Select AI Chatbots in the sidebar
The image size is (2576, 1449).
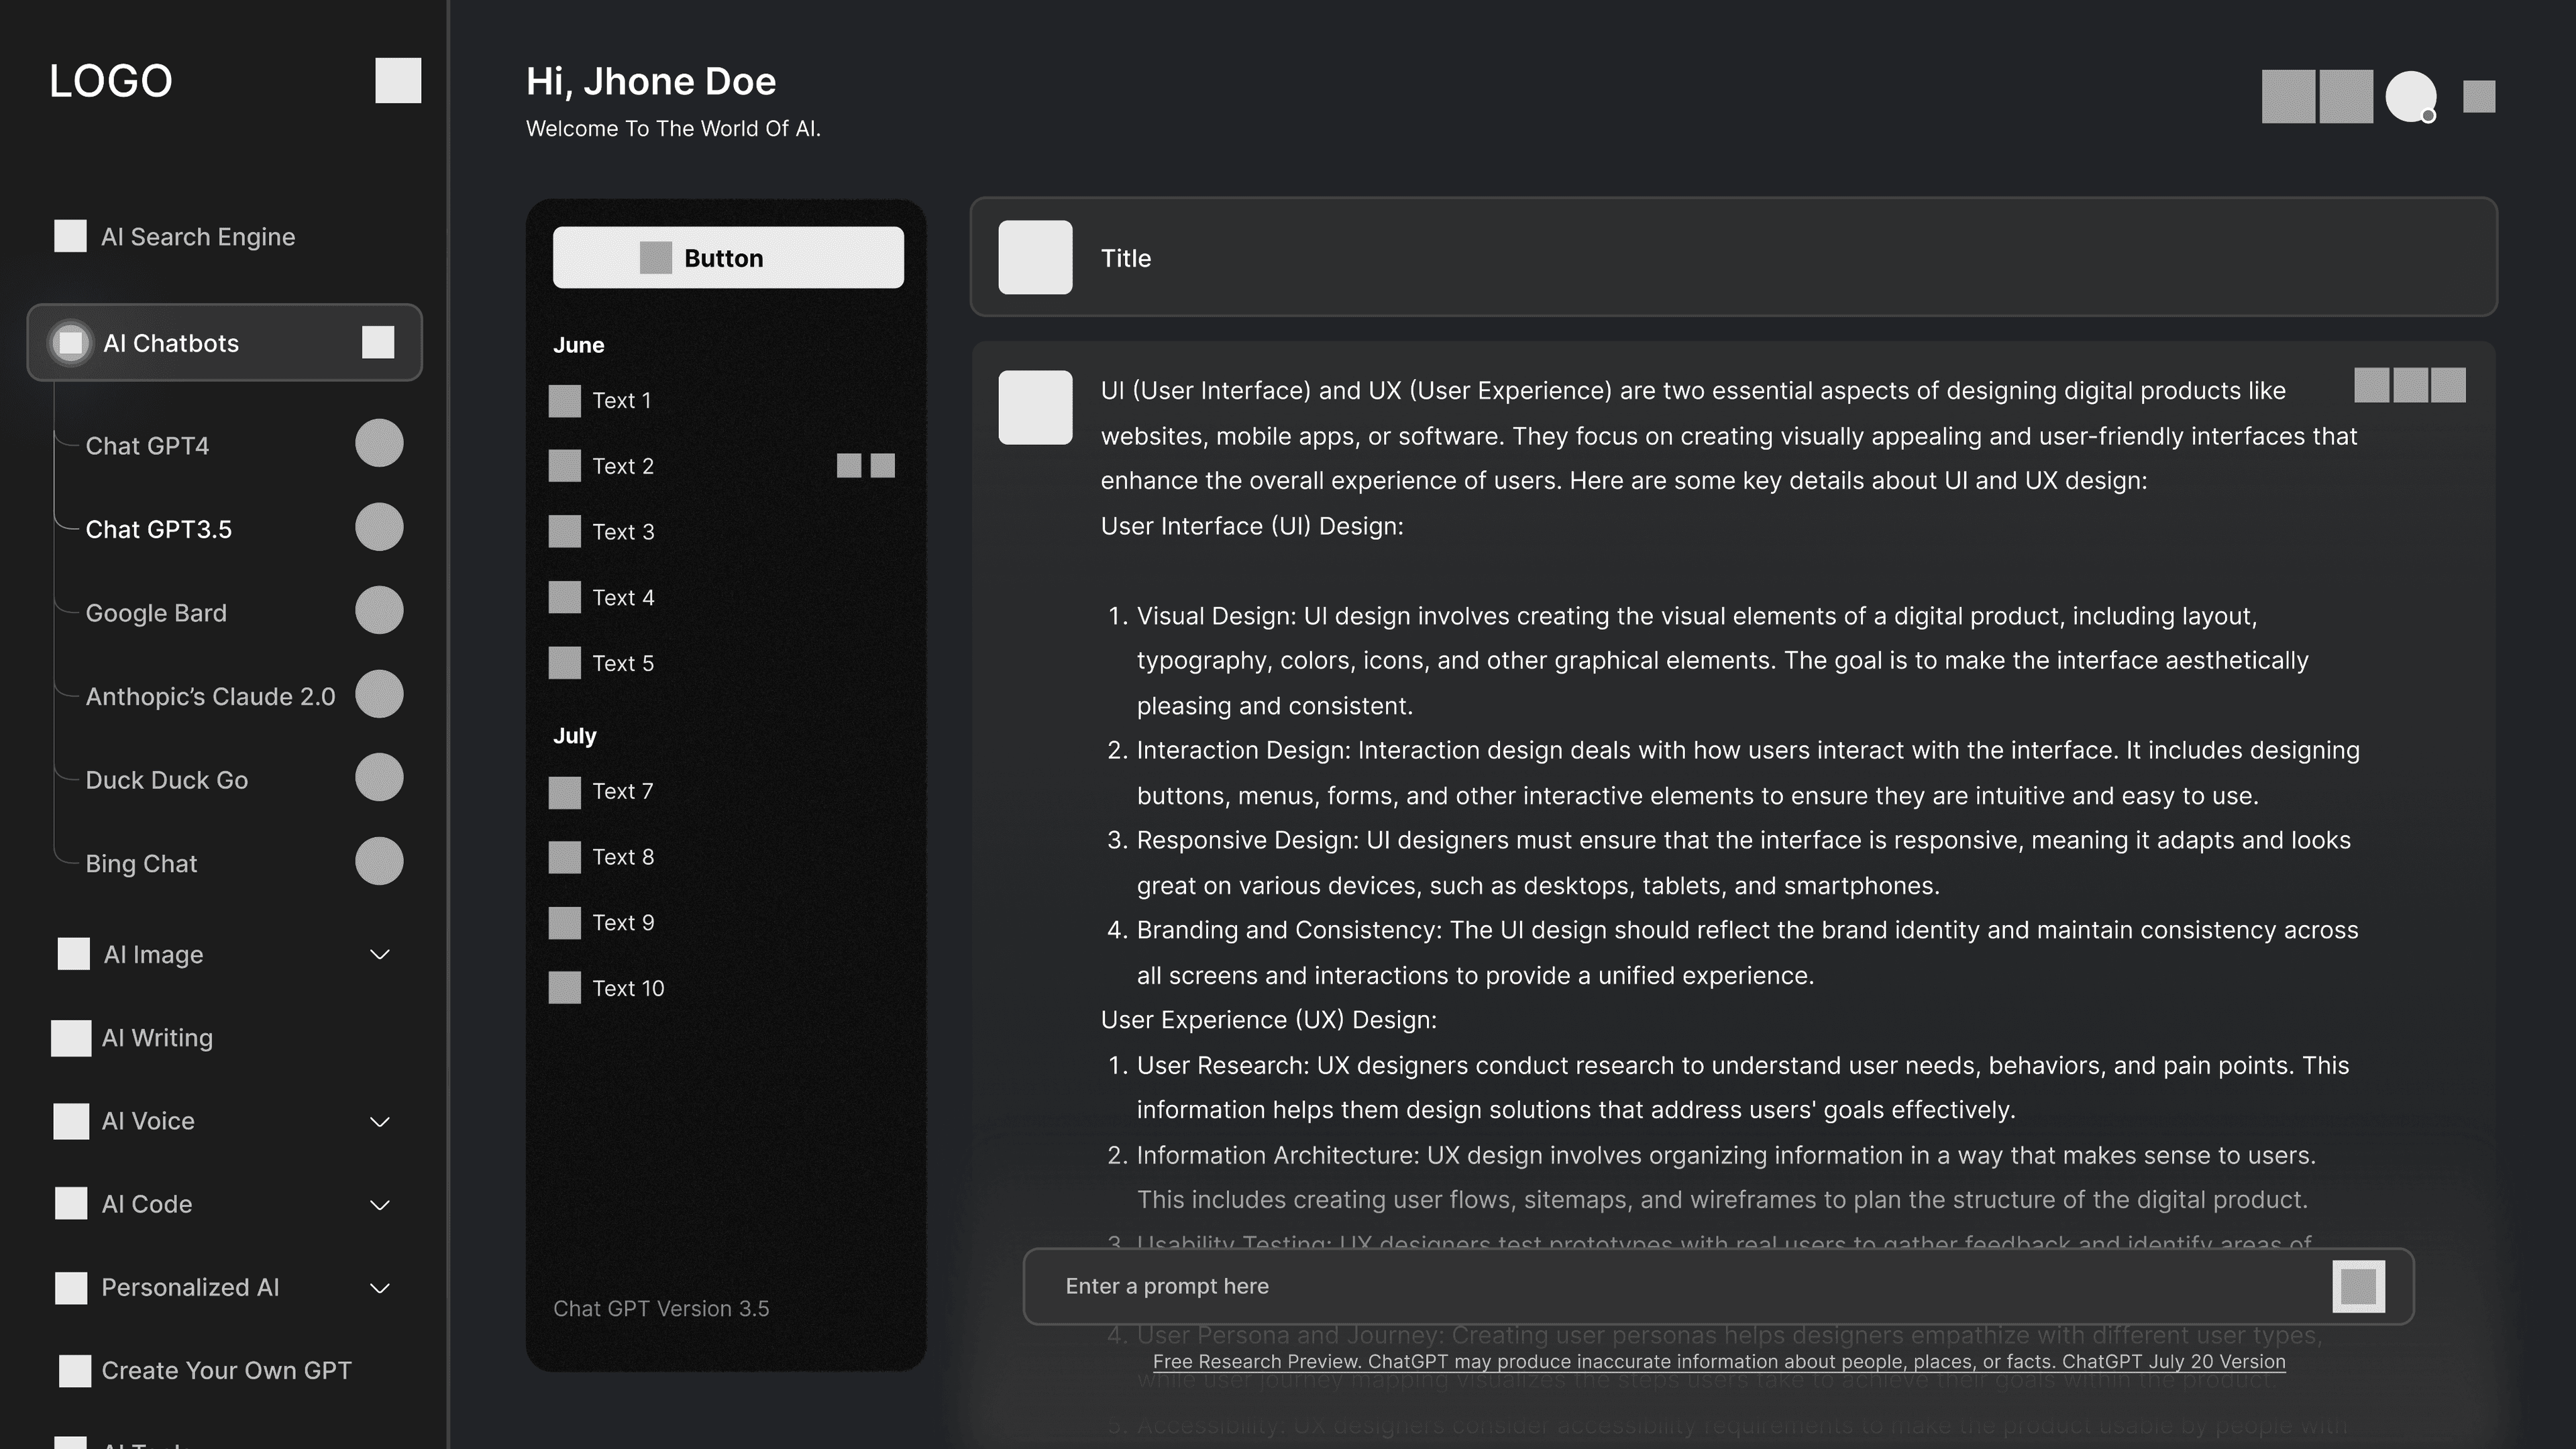point(224,342)
